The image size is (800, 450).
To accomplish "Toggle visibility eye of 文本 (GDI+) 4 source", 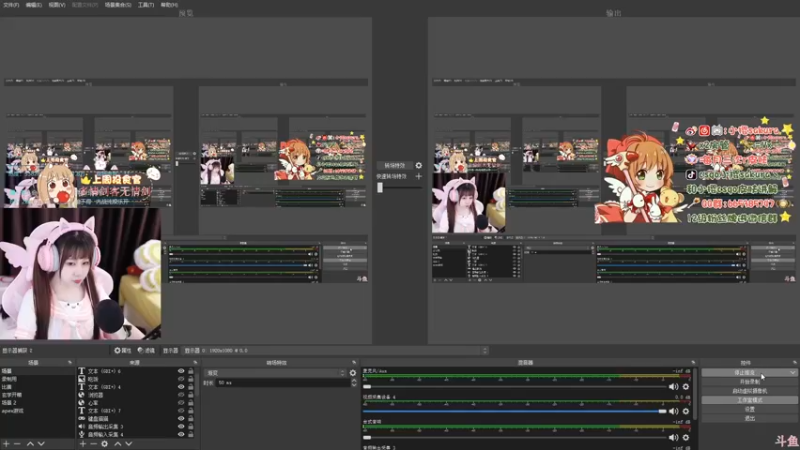I will (181, 387).
